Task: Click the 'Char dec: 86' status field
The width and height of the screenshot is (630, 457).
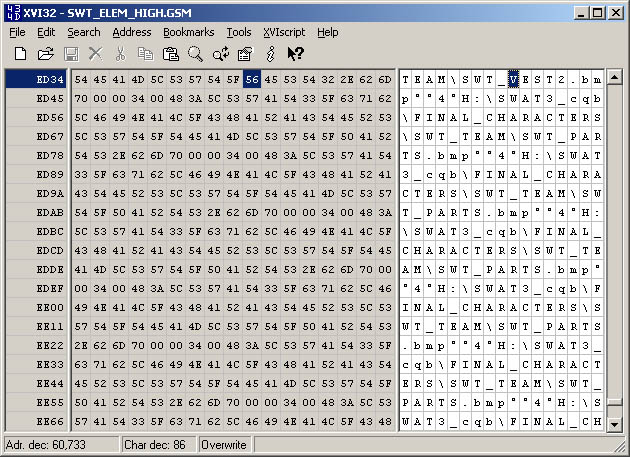Action: pyautogui.click(x=159, y=445)
